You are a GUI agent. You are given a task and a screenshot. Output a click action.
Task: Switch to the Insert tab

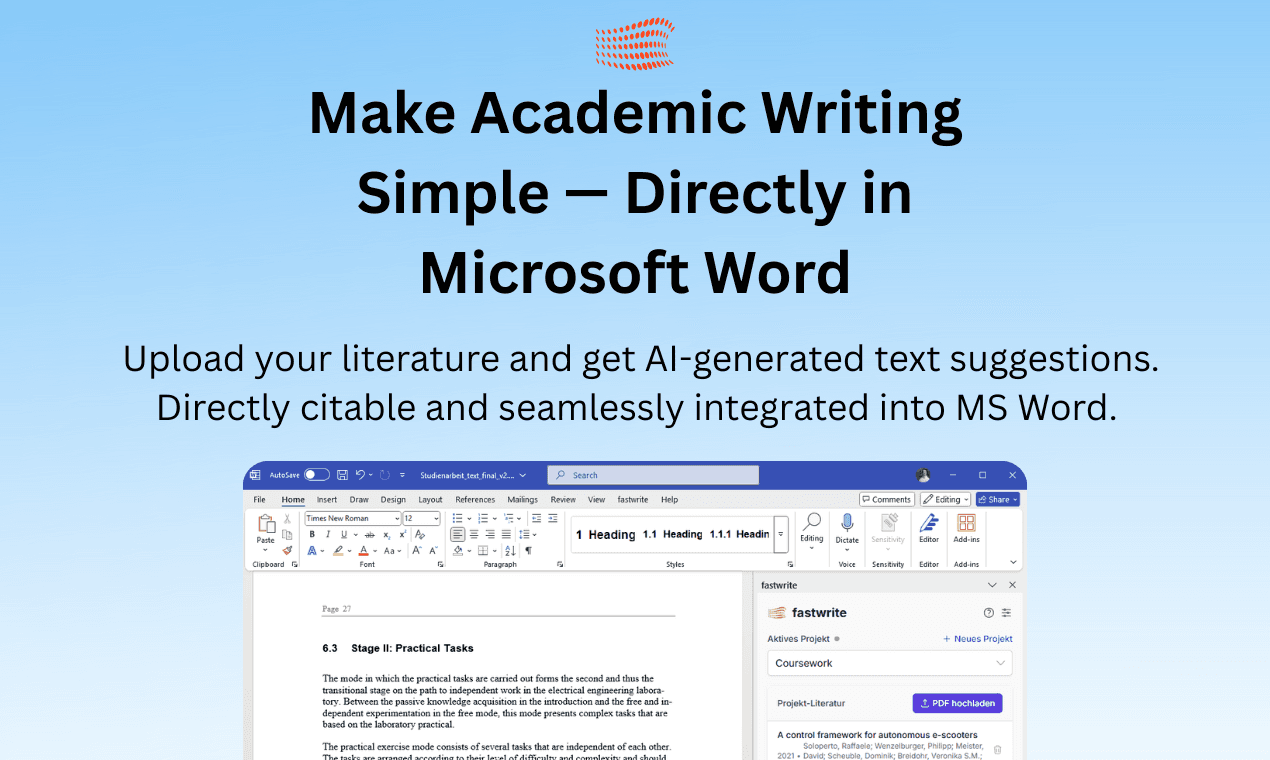[x=327, y=500]
